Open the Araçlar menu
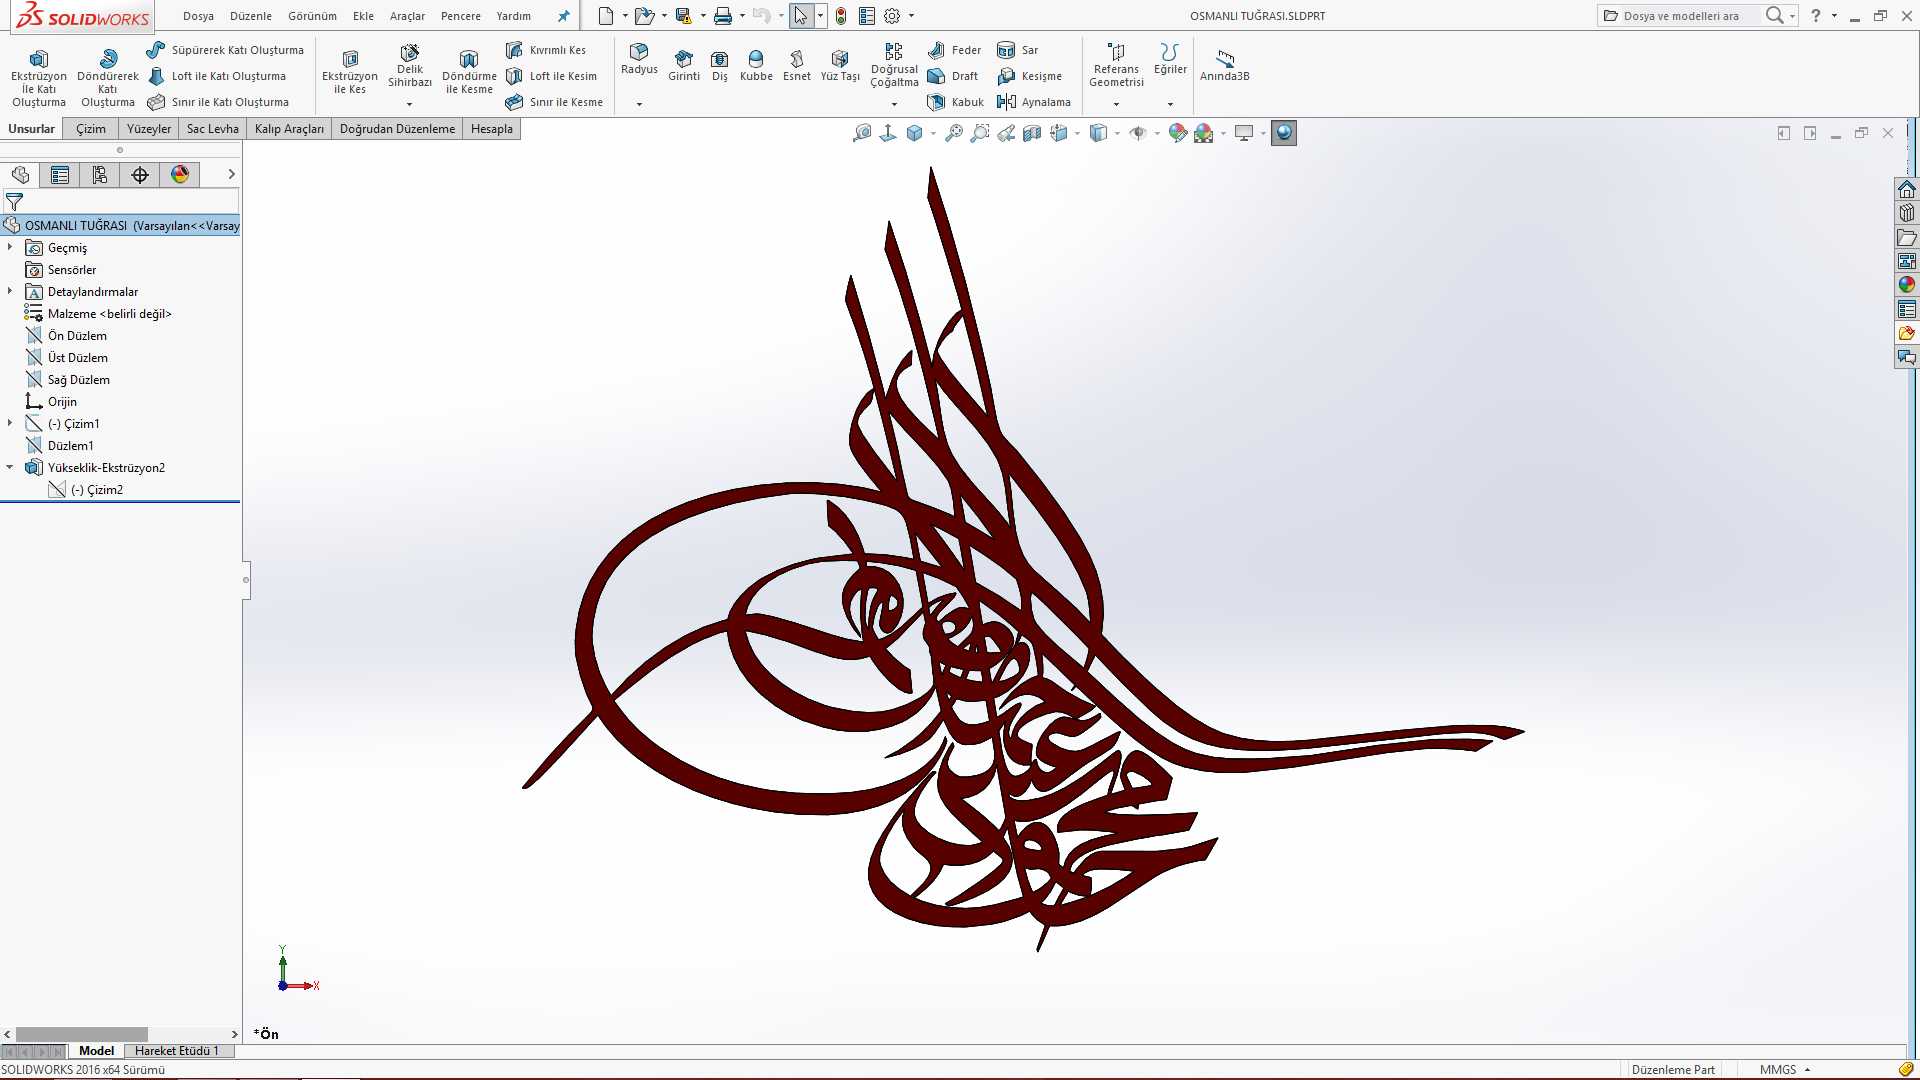Image resolution: width=1920 pixels, height=1080 pixels. 407,16
